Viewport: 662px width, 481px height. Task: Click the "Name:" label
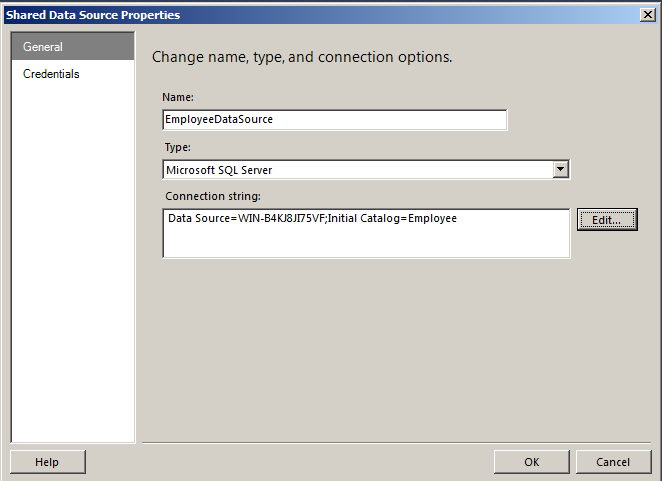coord(177,97)
